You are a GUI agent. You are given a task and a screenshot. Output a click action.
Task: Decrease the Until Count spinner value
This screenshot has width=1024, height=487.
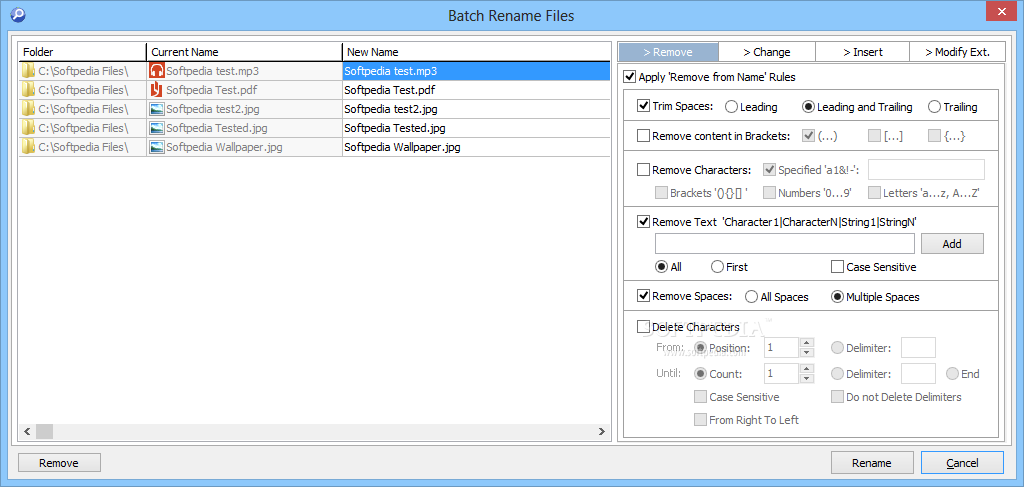[807, 379]
